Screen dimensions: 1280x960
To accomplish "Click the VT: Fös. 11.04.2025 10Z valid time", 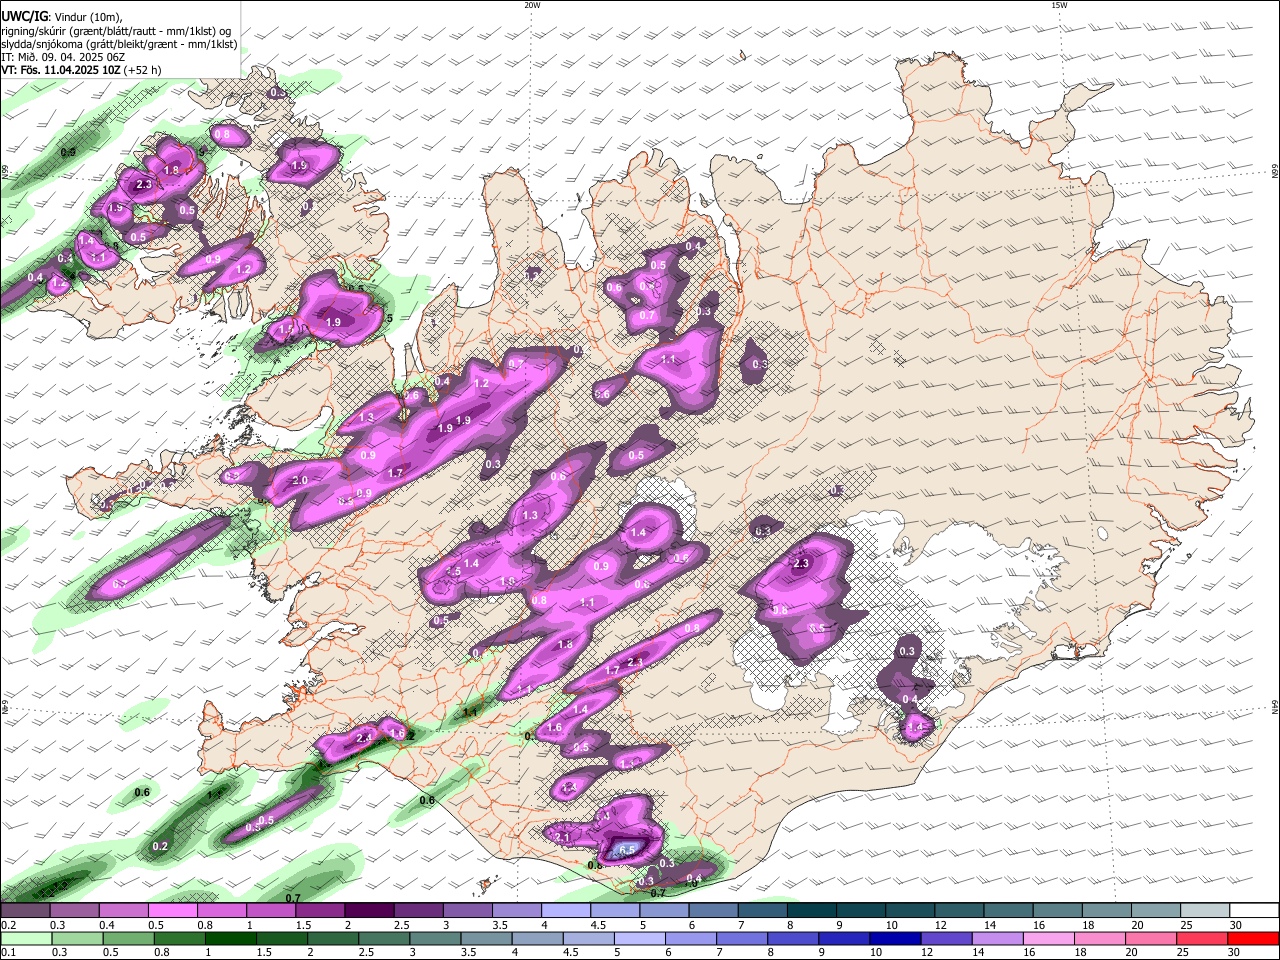I will pos(81,70).
